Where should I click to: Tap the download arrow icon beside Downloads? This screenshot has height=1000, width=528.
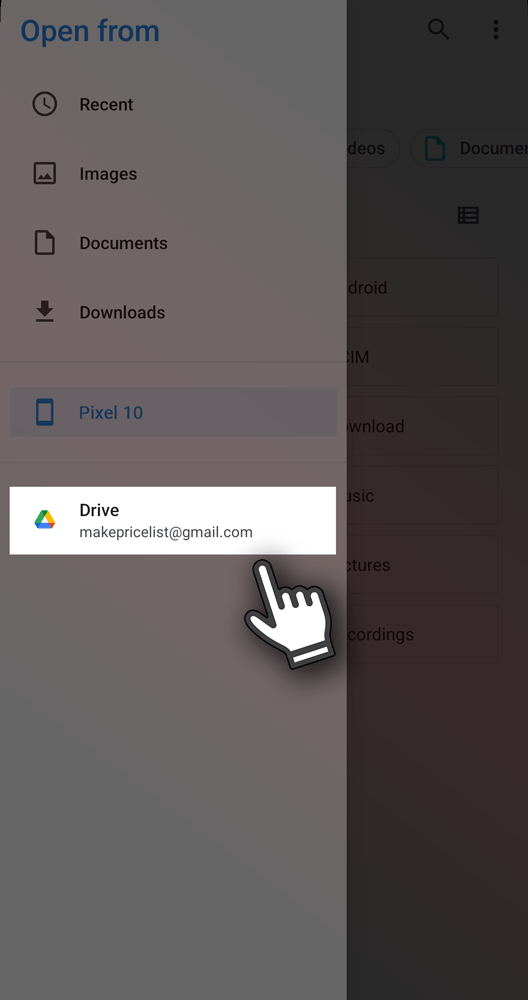coord(45,312)
